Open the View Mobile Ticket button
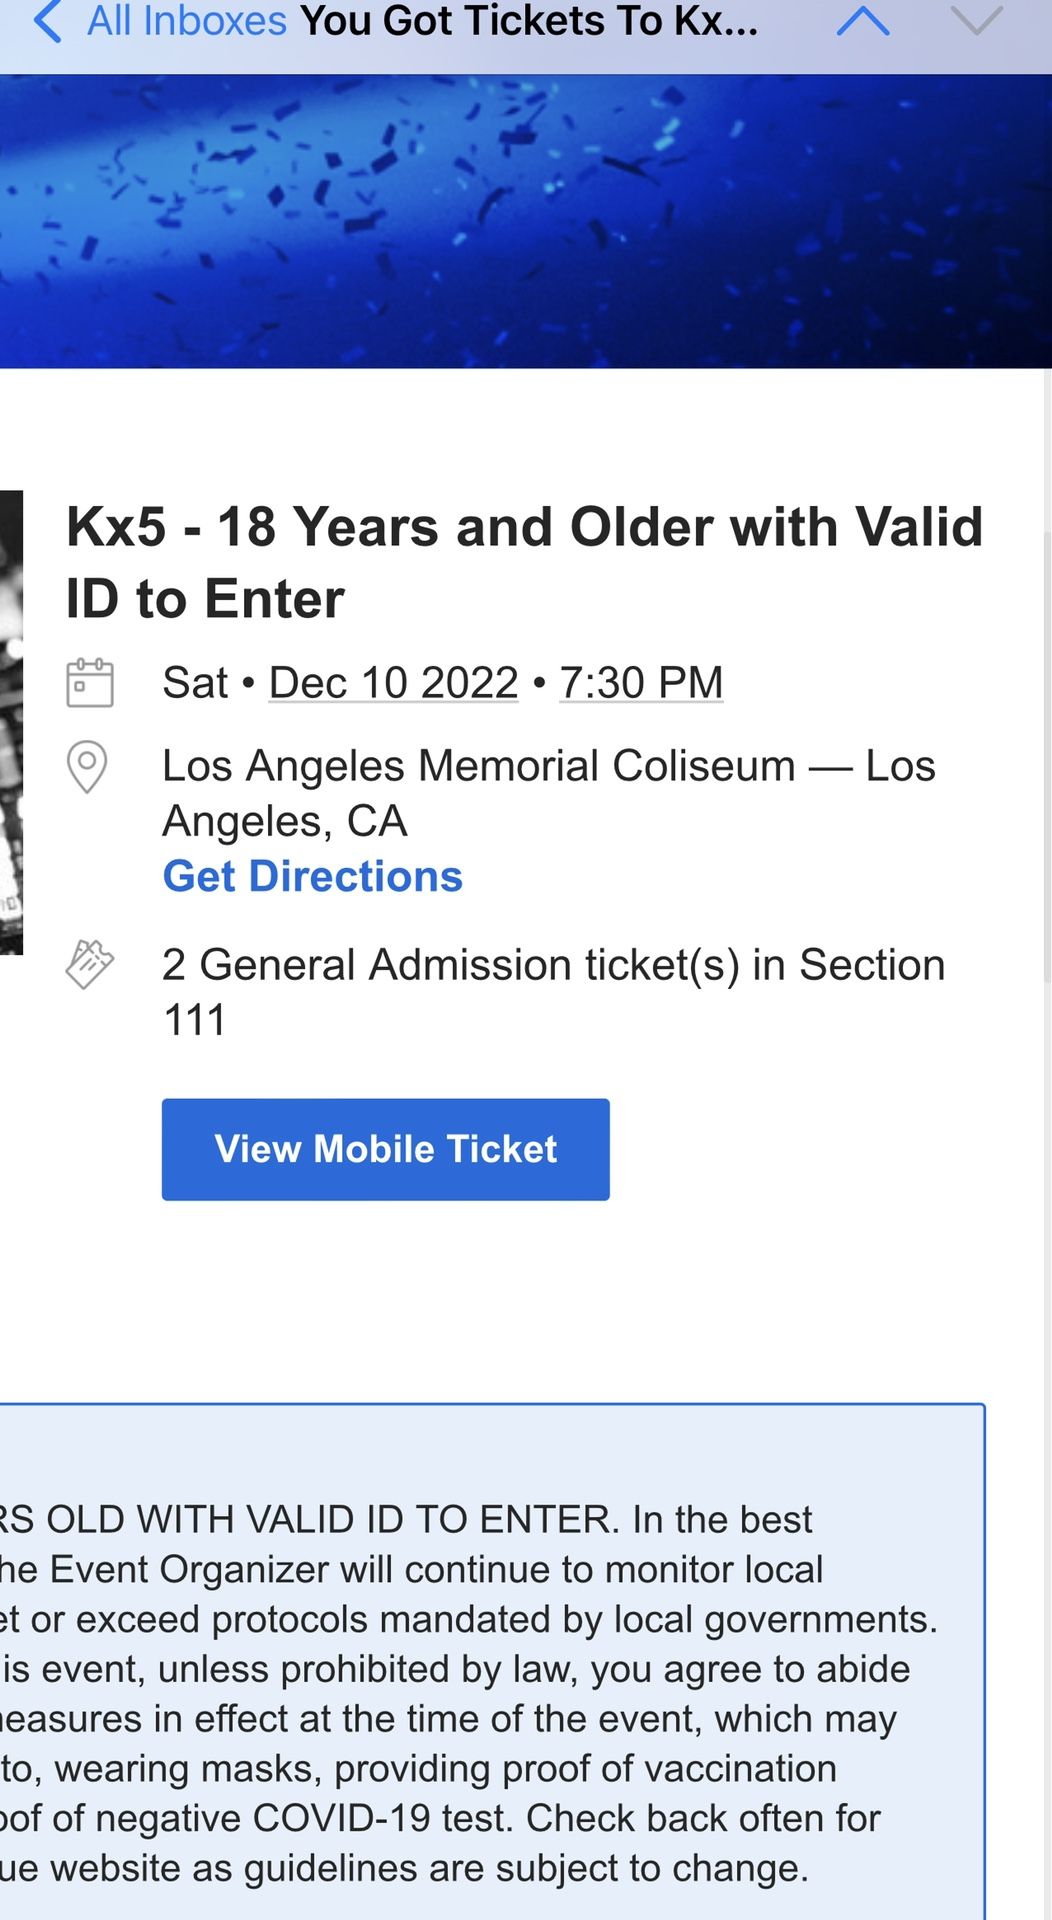The width and height of the screenshot is (1052, 1920). click(x=386, y=1149)
